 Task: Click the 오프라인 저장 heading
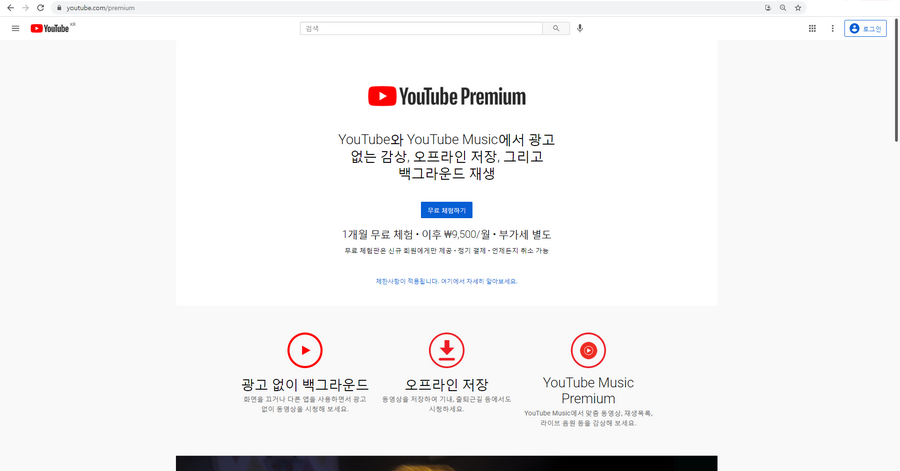pyautogui.click(x=447, y=384)
